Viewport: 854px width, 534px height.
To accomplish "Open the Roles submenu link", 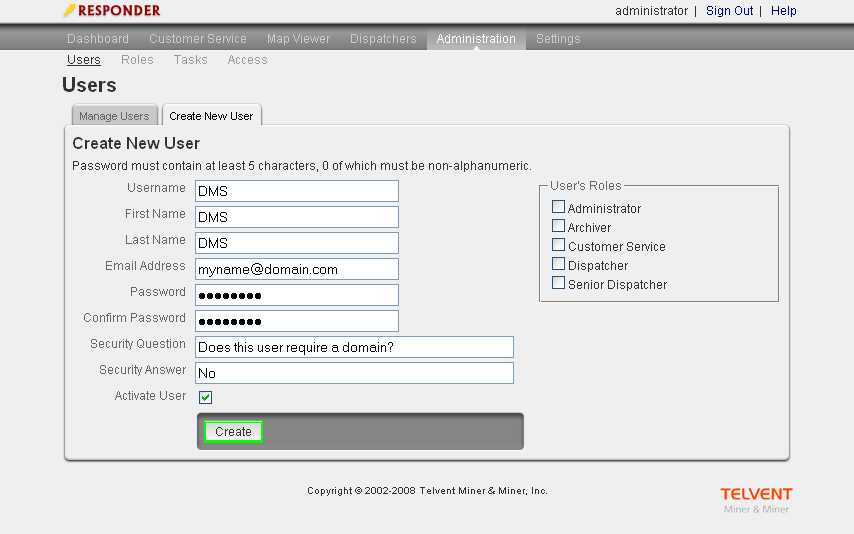I will coord(137,60).
